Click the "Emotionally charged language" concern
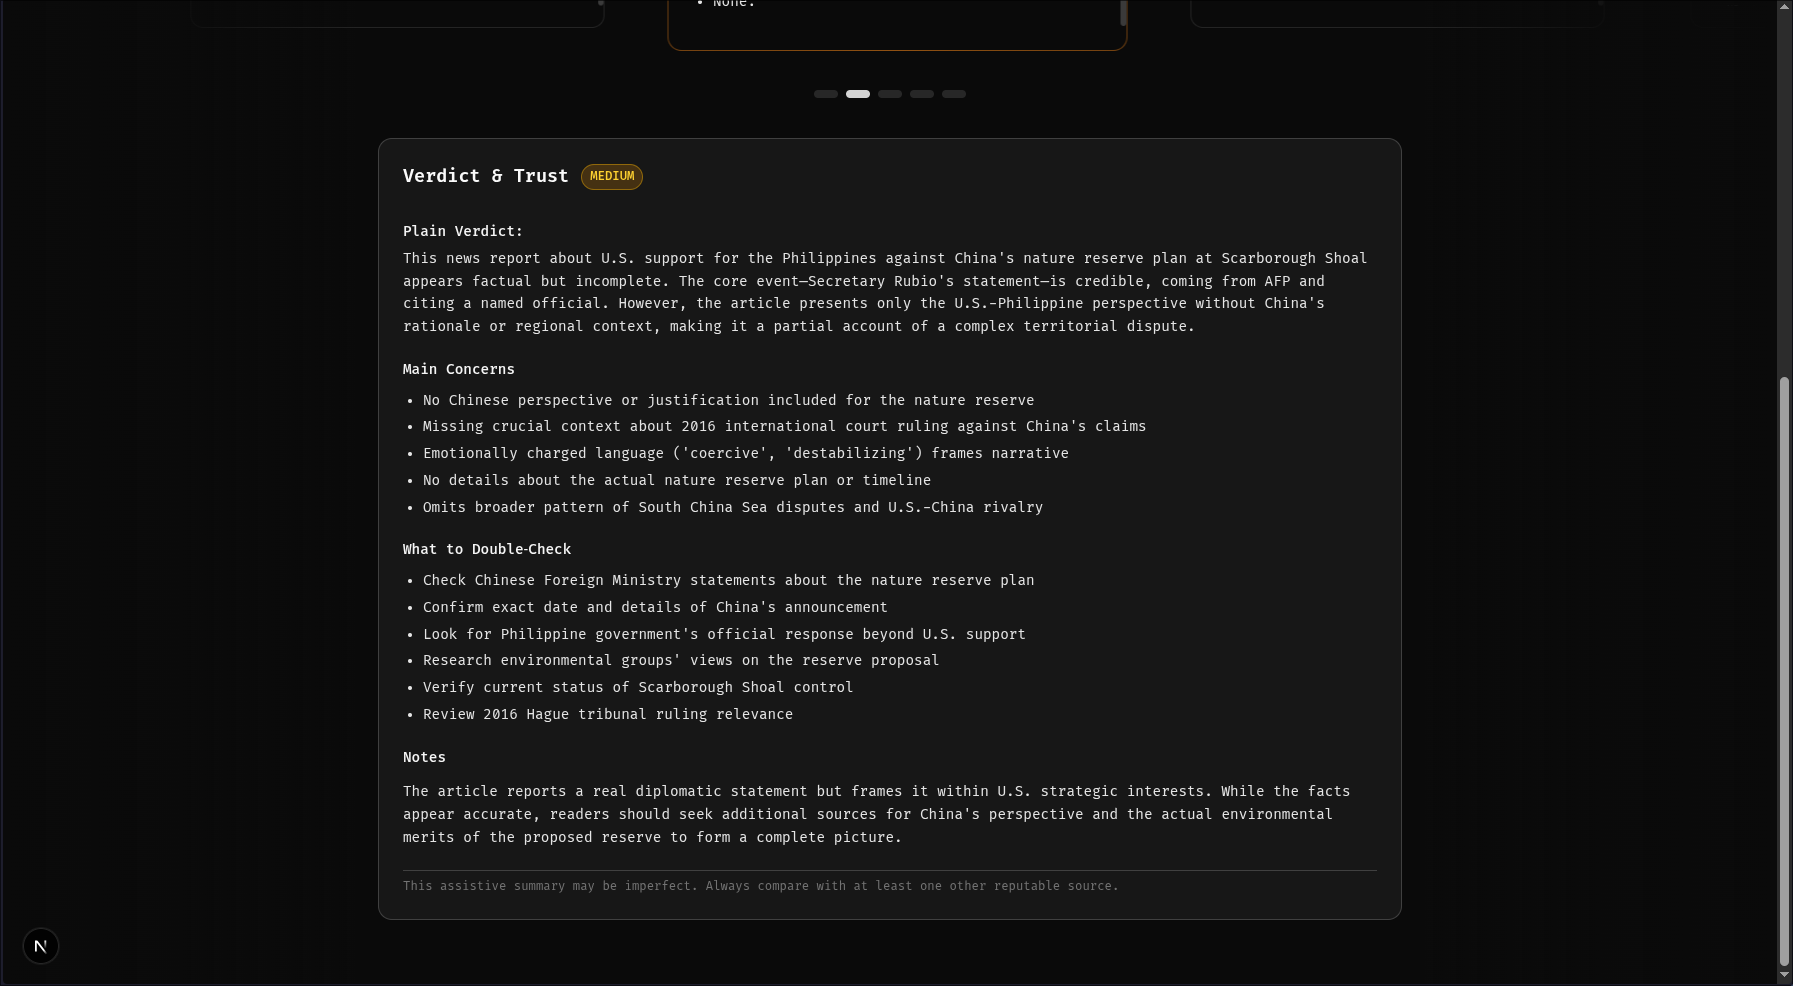This screenshot has width=1793, height=986. (746, 453)
